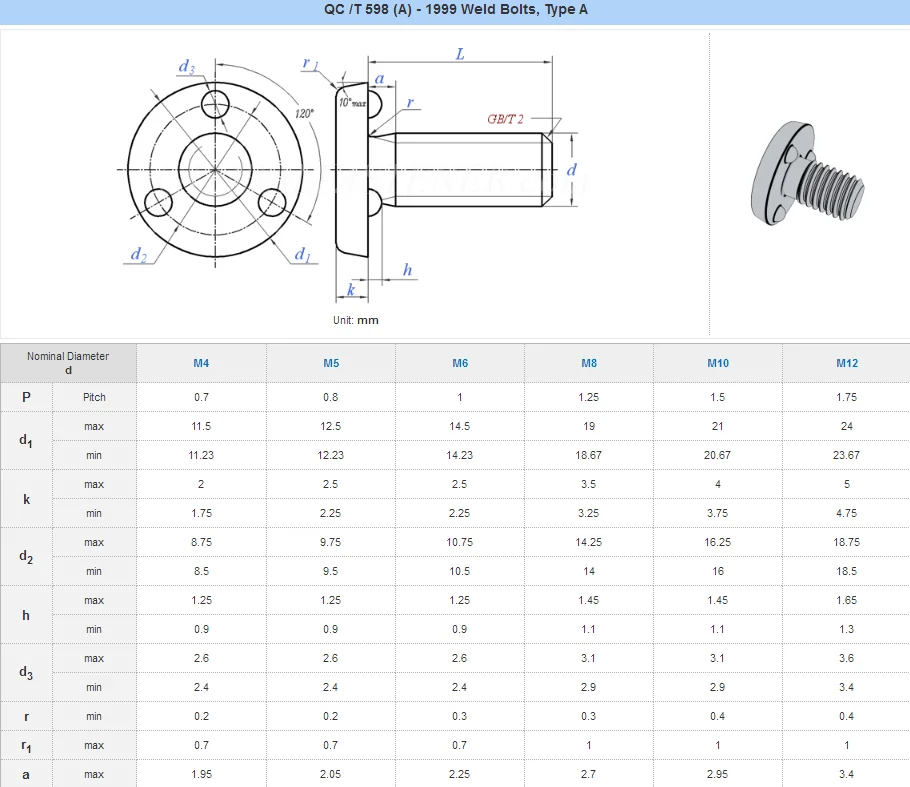Click the M6 d2 max value 10.75

pyautogui.click(x=460, y=543)
